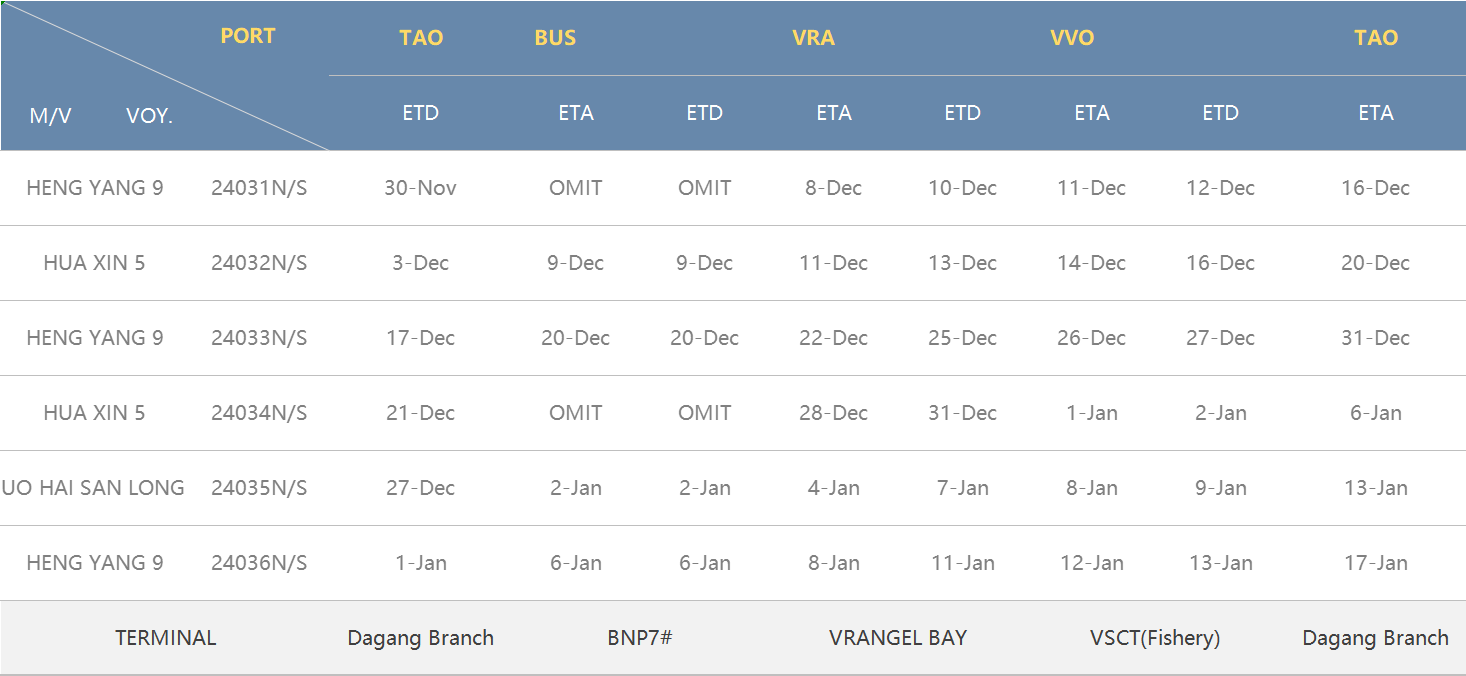Click the 13-Dec VRA ETD cell

tap(962, 263)
